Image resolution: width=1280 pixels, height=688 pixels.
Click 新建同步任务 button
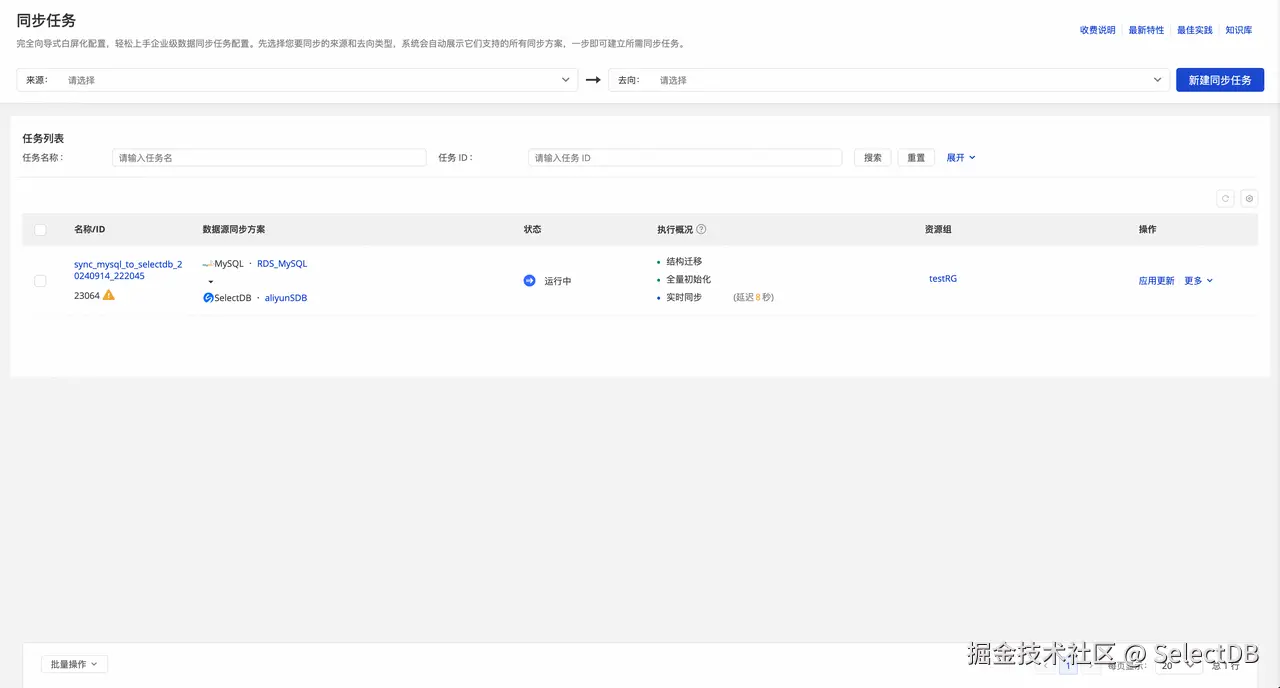click(x=1220, y=80)
